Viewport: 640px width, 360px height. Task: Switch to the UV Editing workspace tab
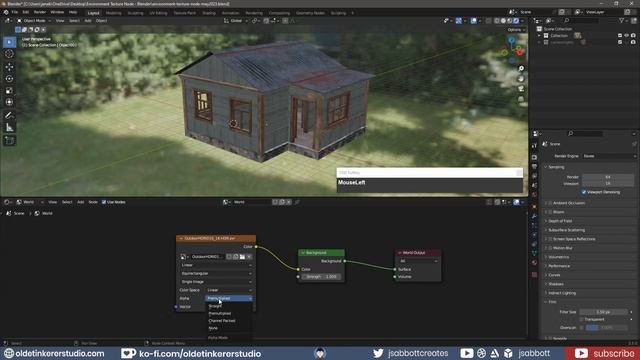pyautogui.click(x=158, y=13)
